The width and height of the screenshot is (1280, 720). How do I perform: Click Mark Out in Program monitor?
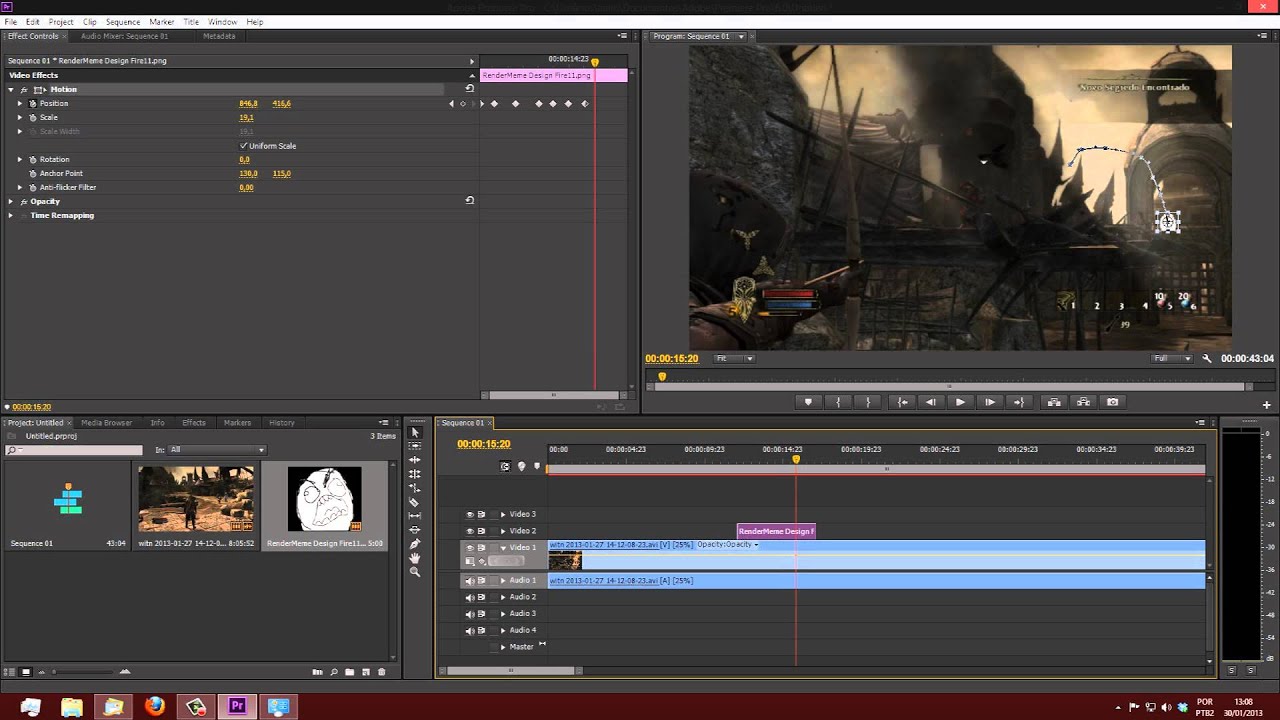tap(868, 402)
